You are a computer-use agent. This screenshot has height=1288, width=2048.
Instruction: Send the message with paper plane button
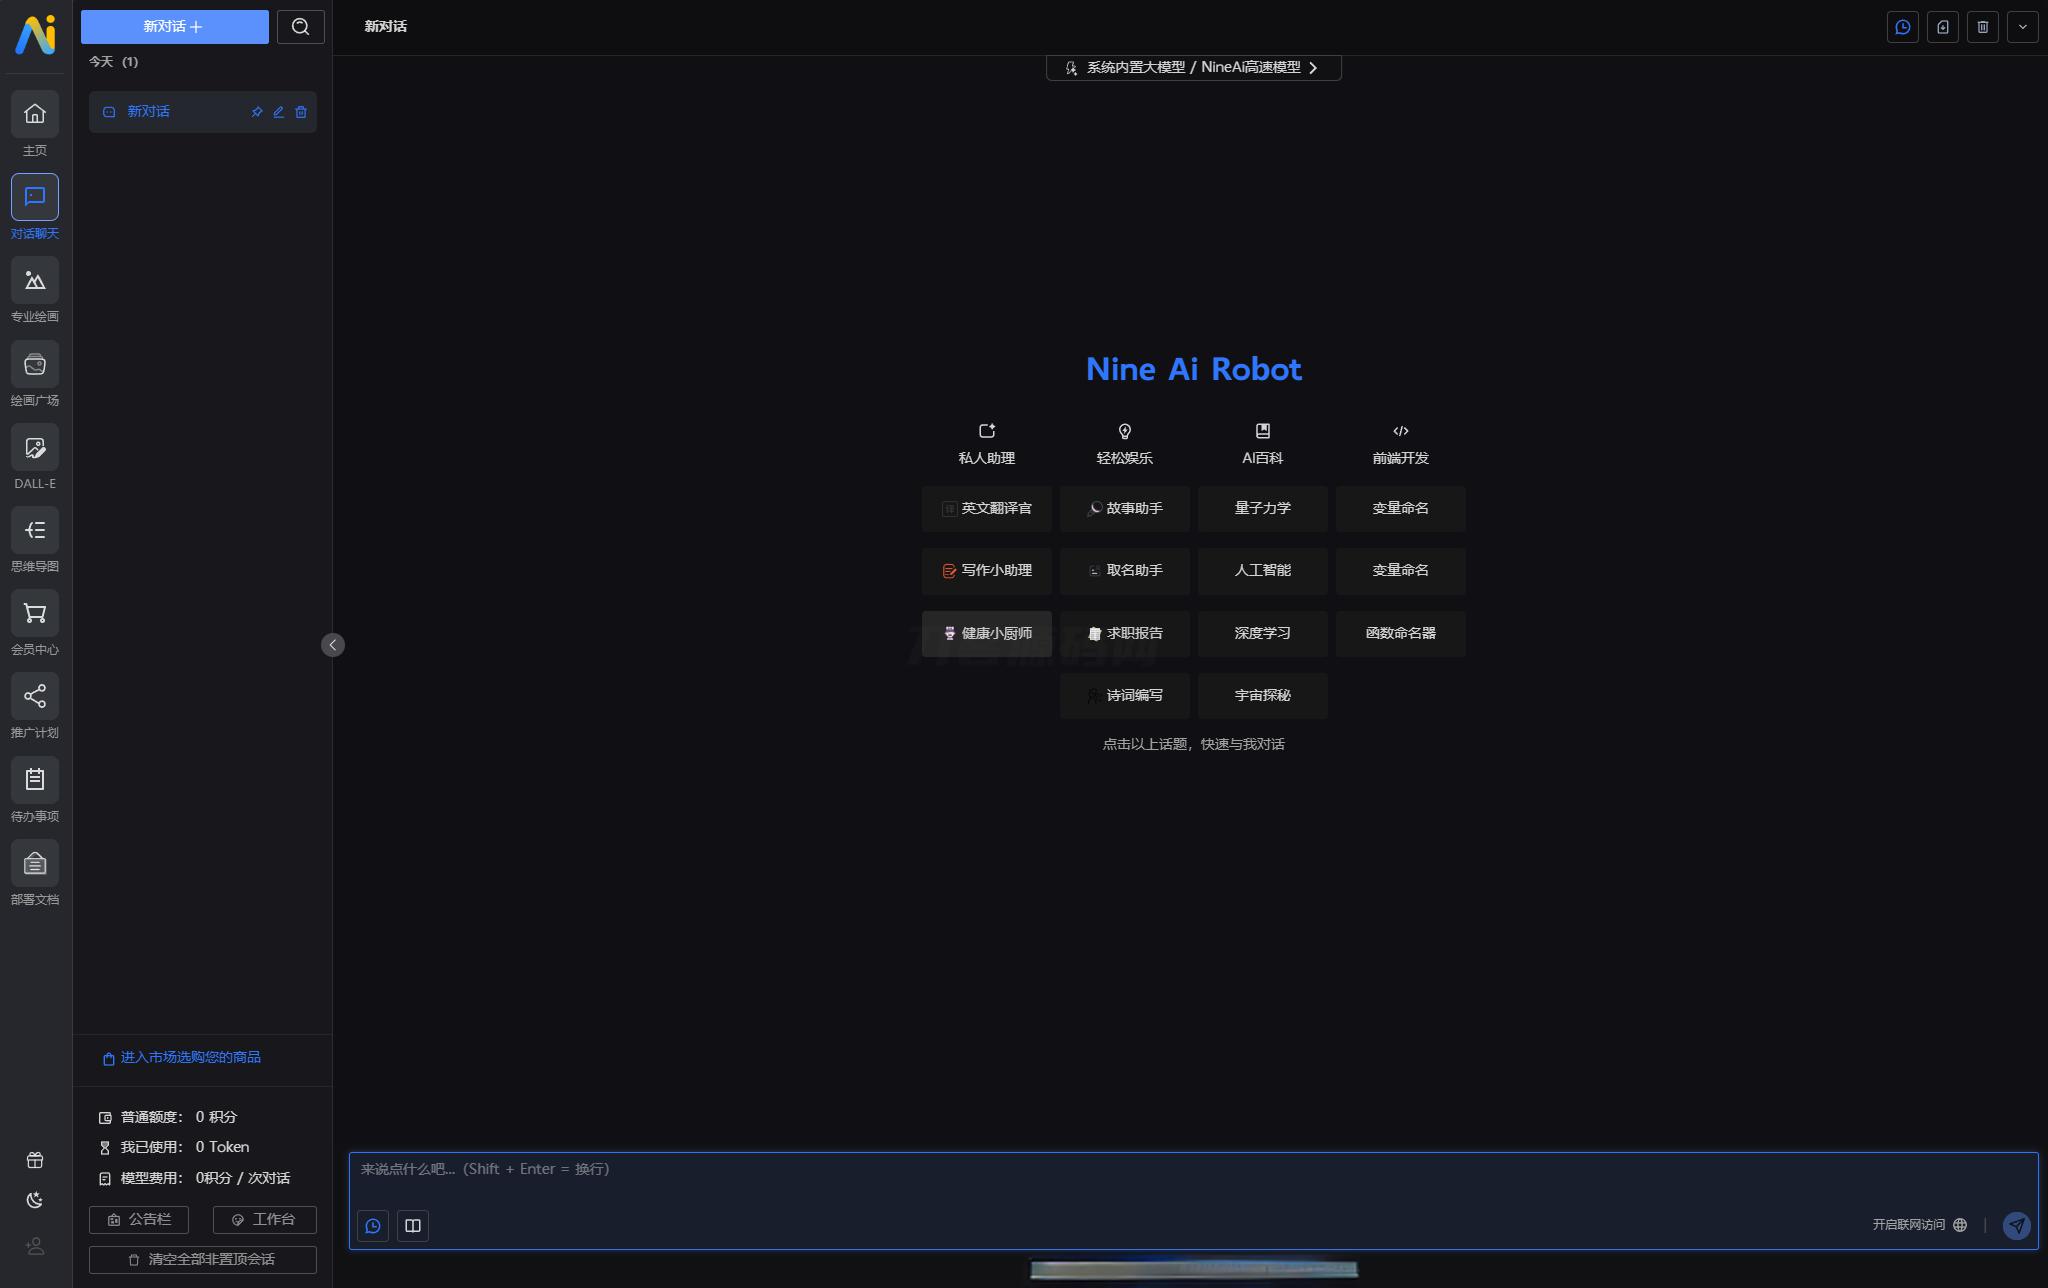(x=2017, y=1226)
